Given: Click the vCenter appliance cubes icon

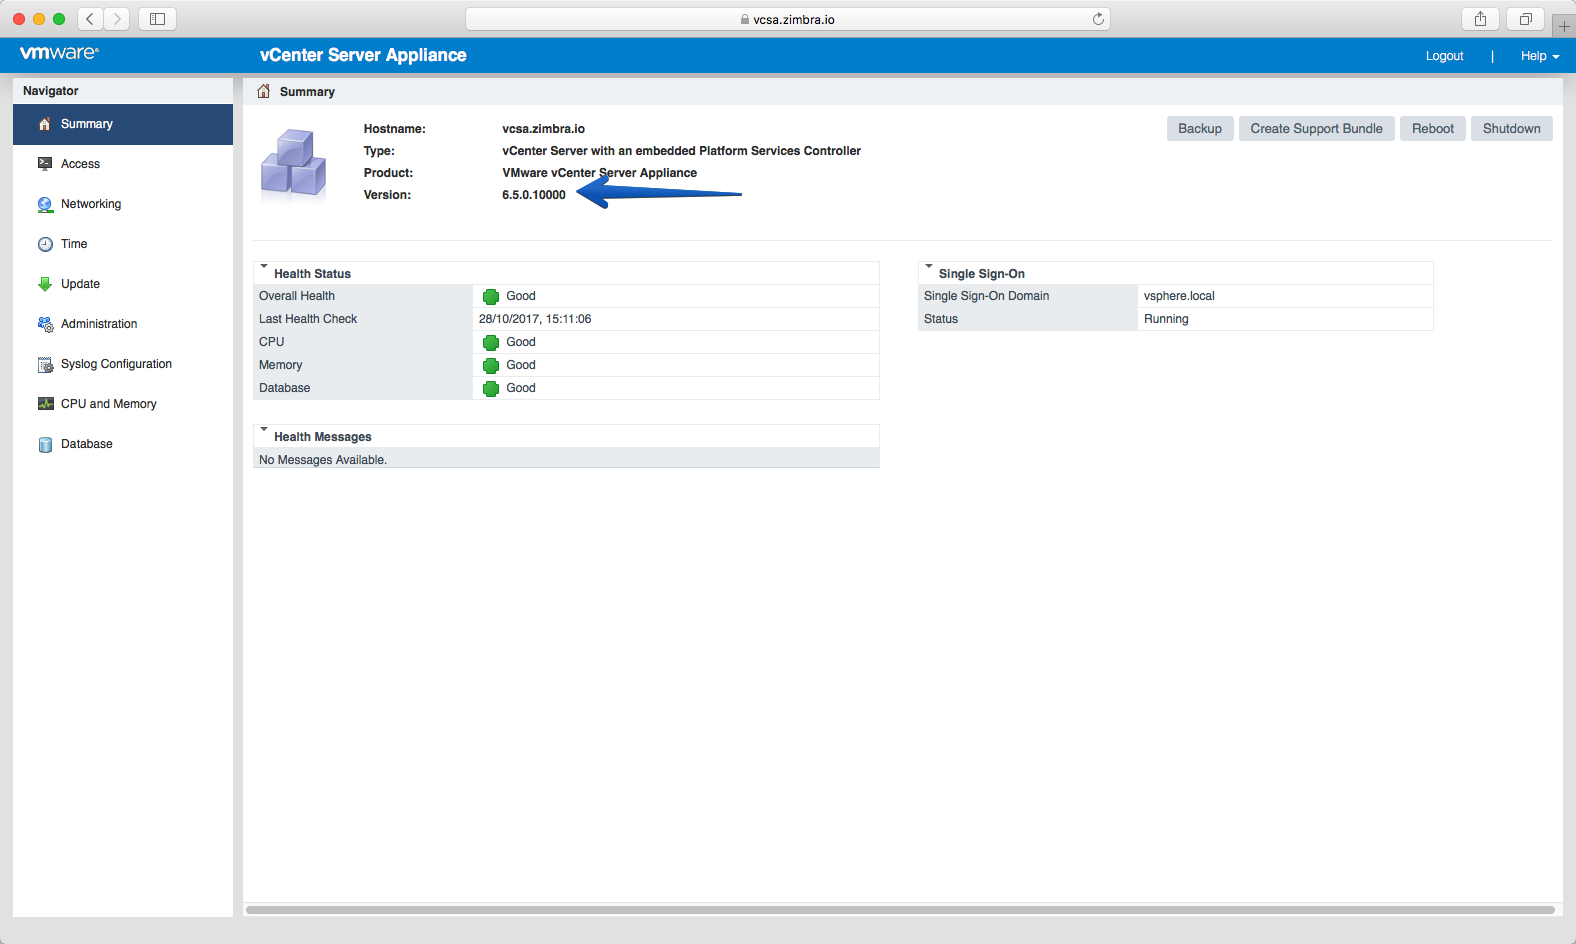Looking at the screenshot, I should pyautogui.click(x=293, y=163).
